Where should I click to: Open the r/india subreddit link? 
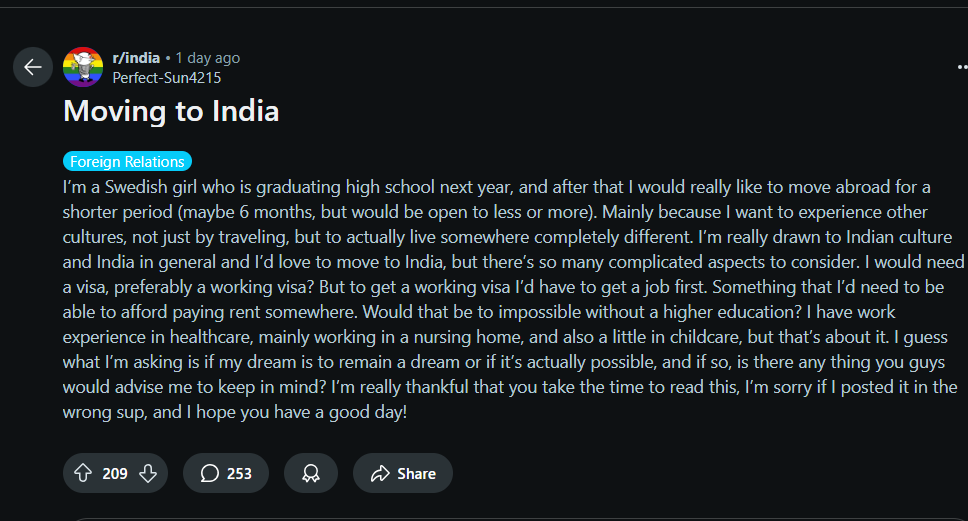click(x=136, y=58)
